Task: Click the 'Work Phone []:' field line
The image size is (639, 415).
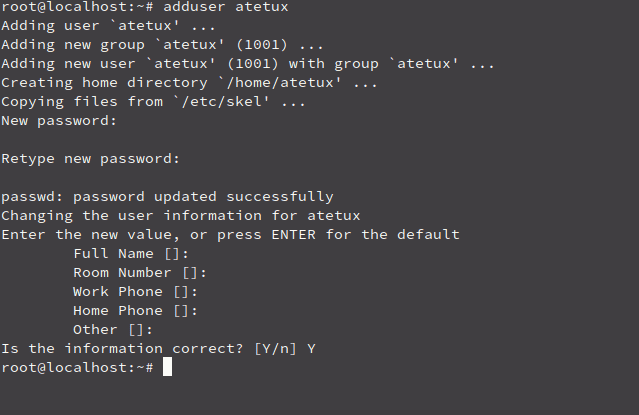Action: pos(135,292)
